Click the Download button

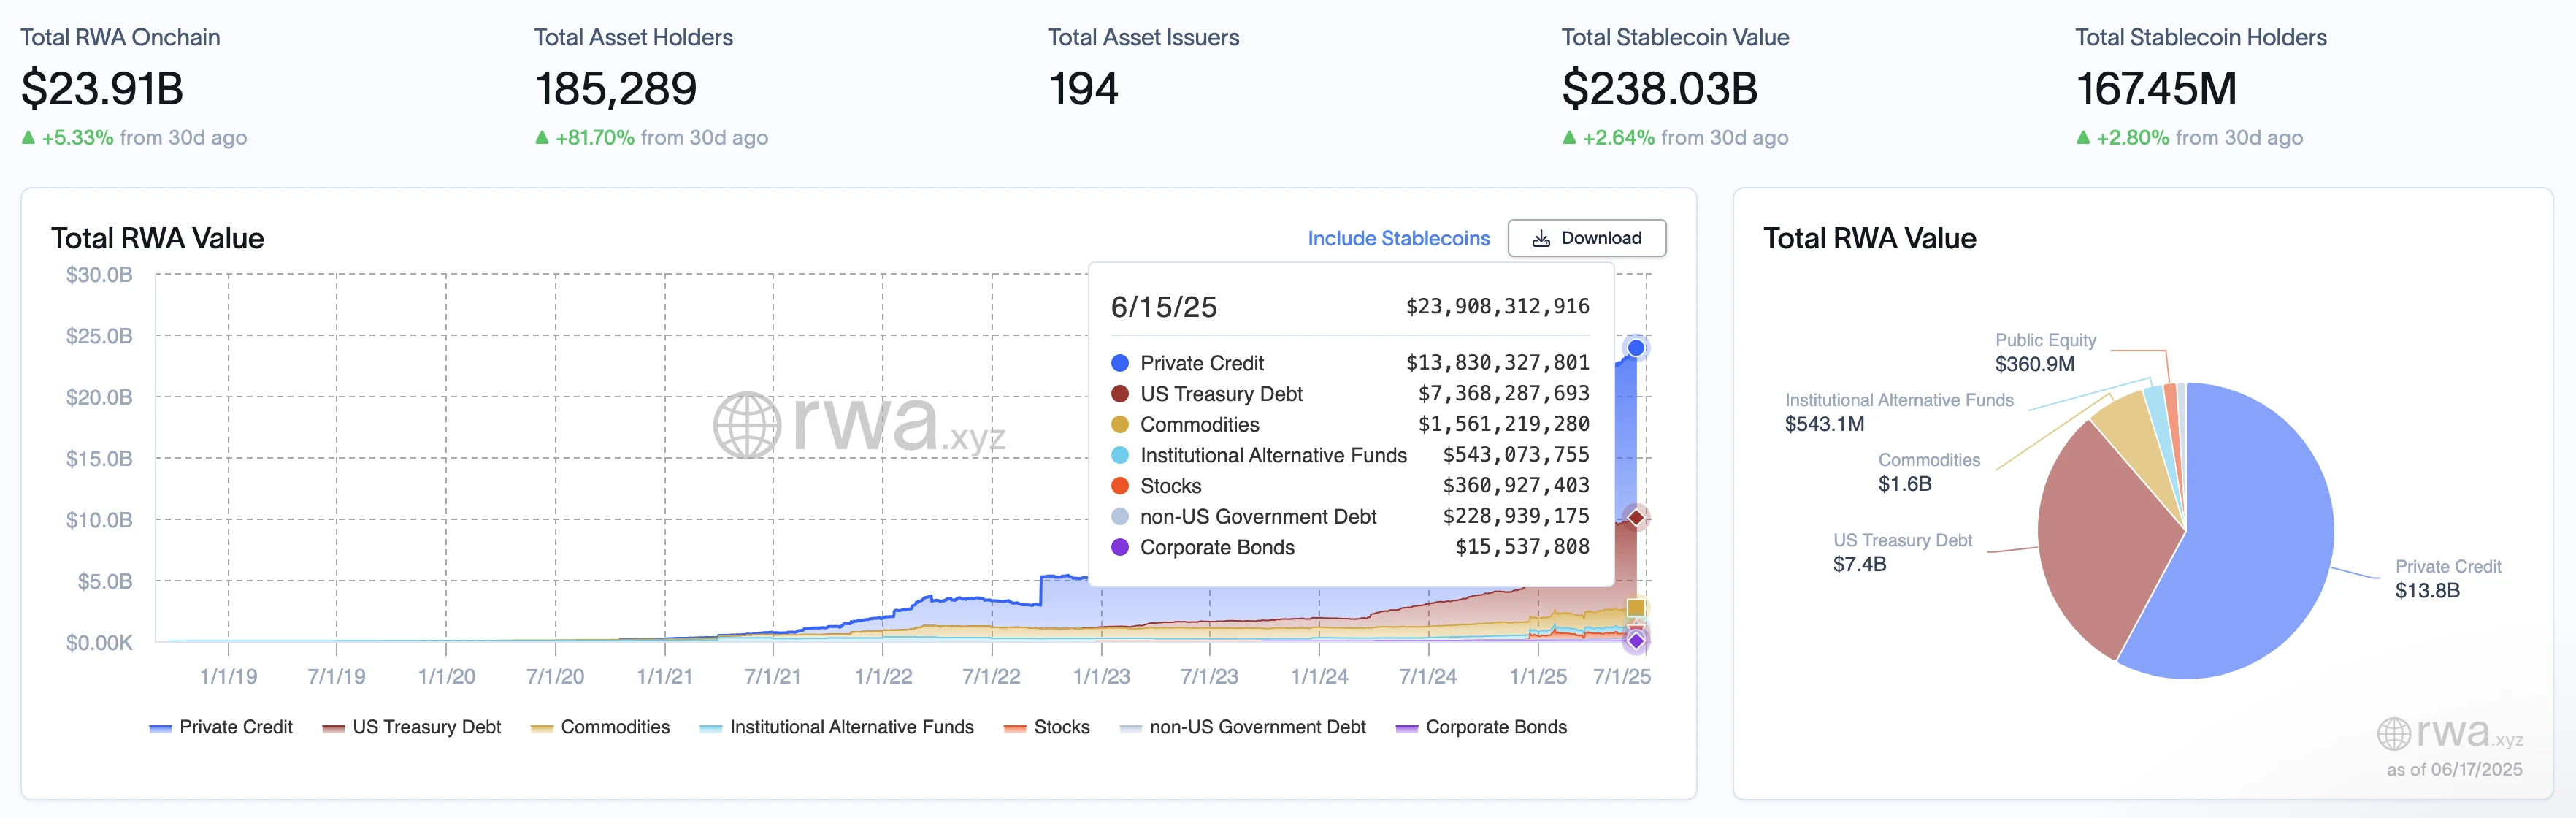pos(1586,238)
